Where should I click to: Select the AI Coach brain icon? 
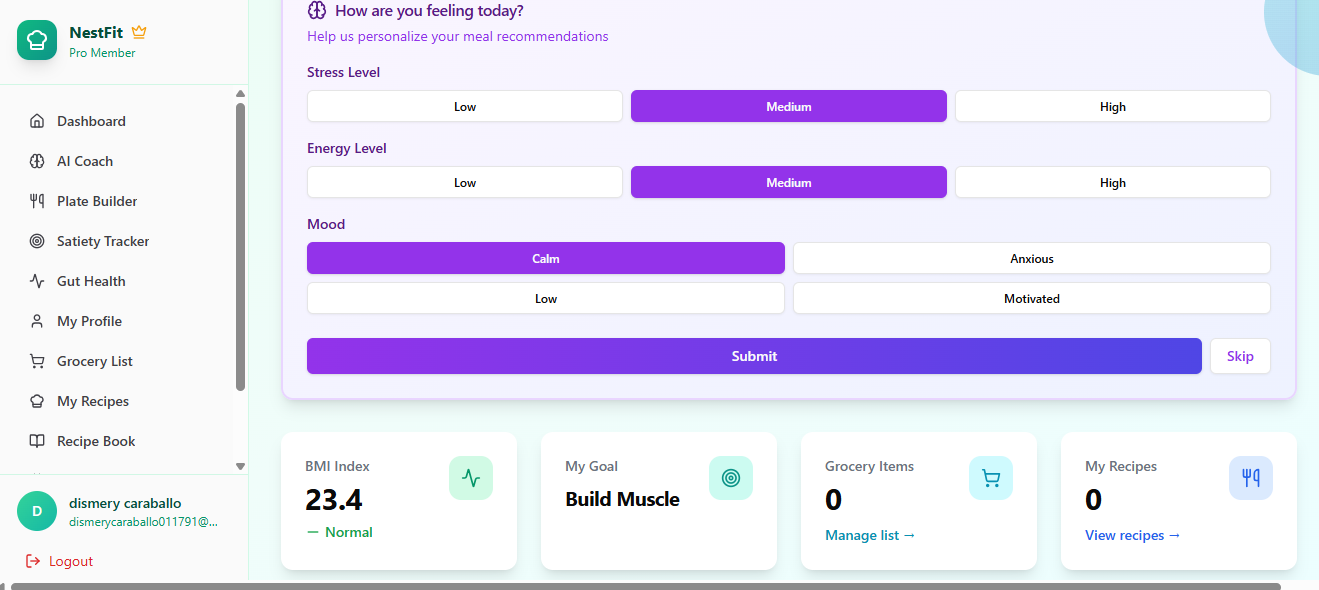[x=35, y=161]
